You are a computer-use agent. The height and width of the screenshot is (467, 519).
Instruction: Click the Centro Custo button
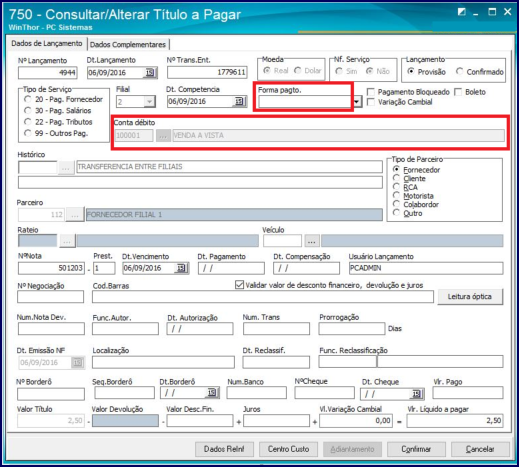click(x=288, y=449)
